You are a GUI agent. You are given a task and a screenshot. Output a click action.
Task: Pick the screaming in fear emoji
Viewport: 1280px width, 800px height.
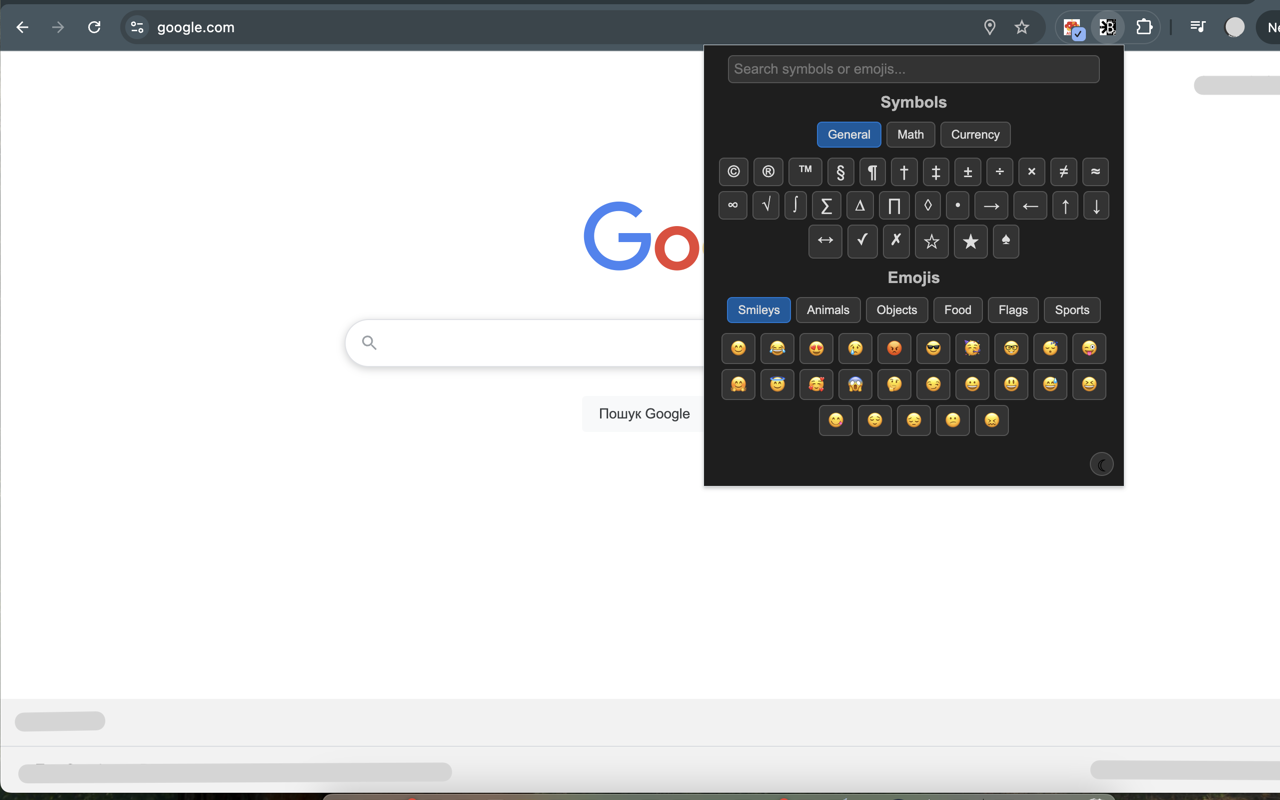(x=855, y=384)
